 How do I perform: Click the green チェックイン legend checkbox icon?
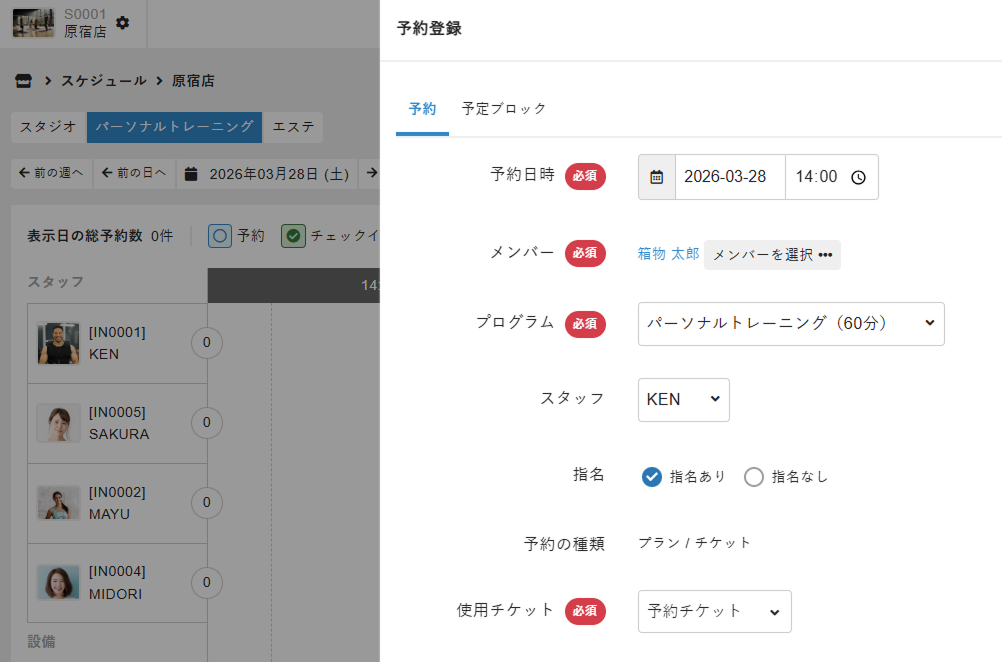293,236
